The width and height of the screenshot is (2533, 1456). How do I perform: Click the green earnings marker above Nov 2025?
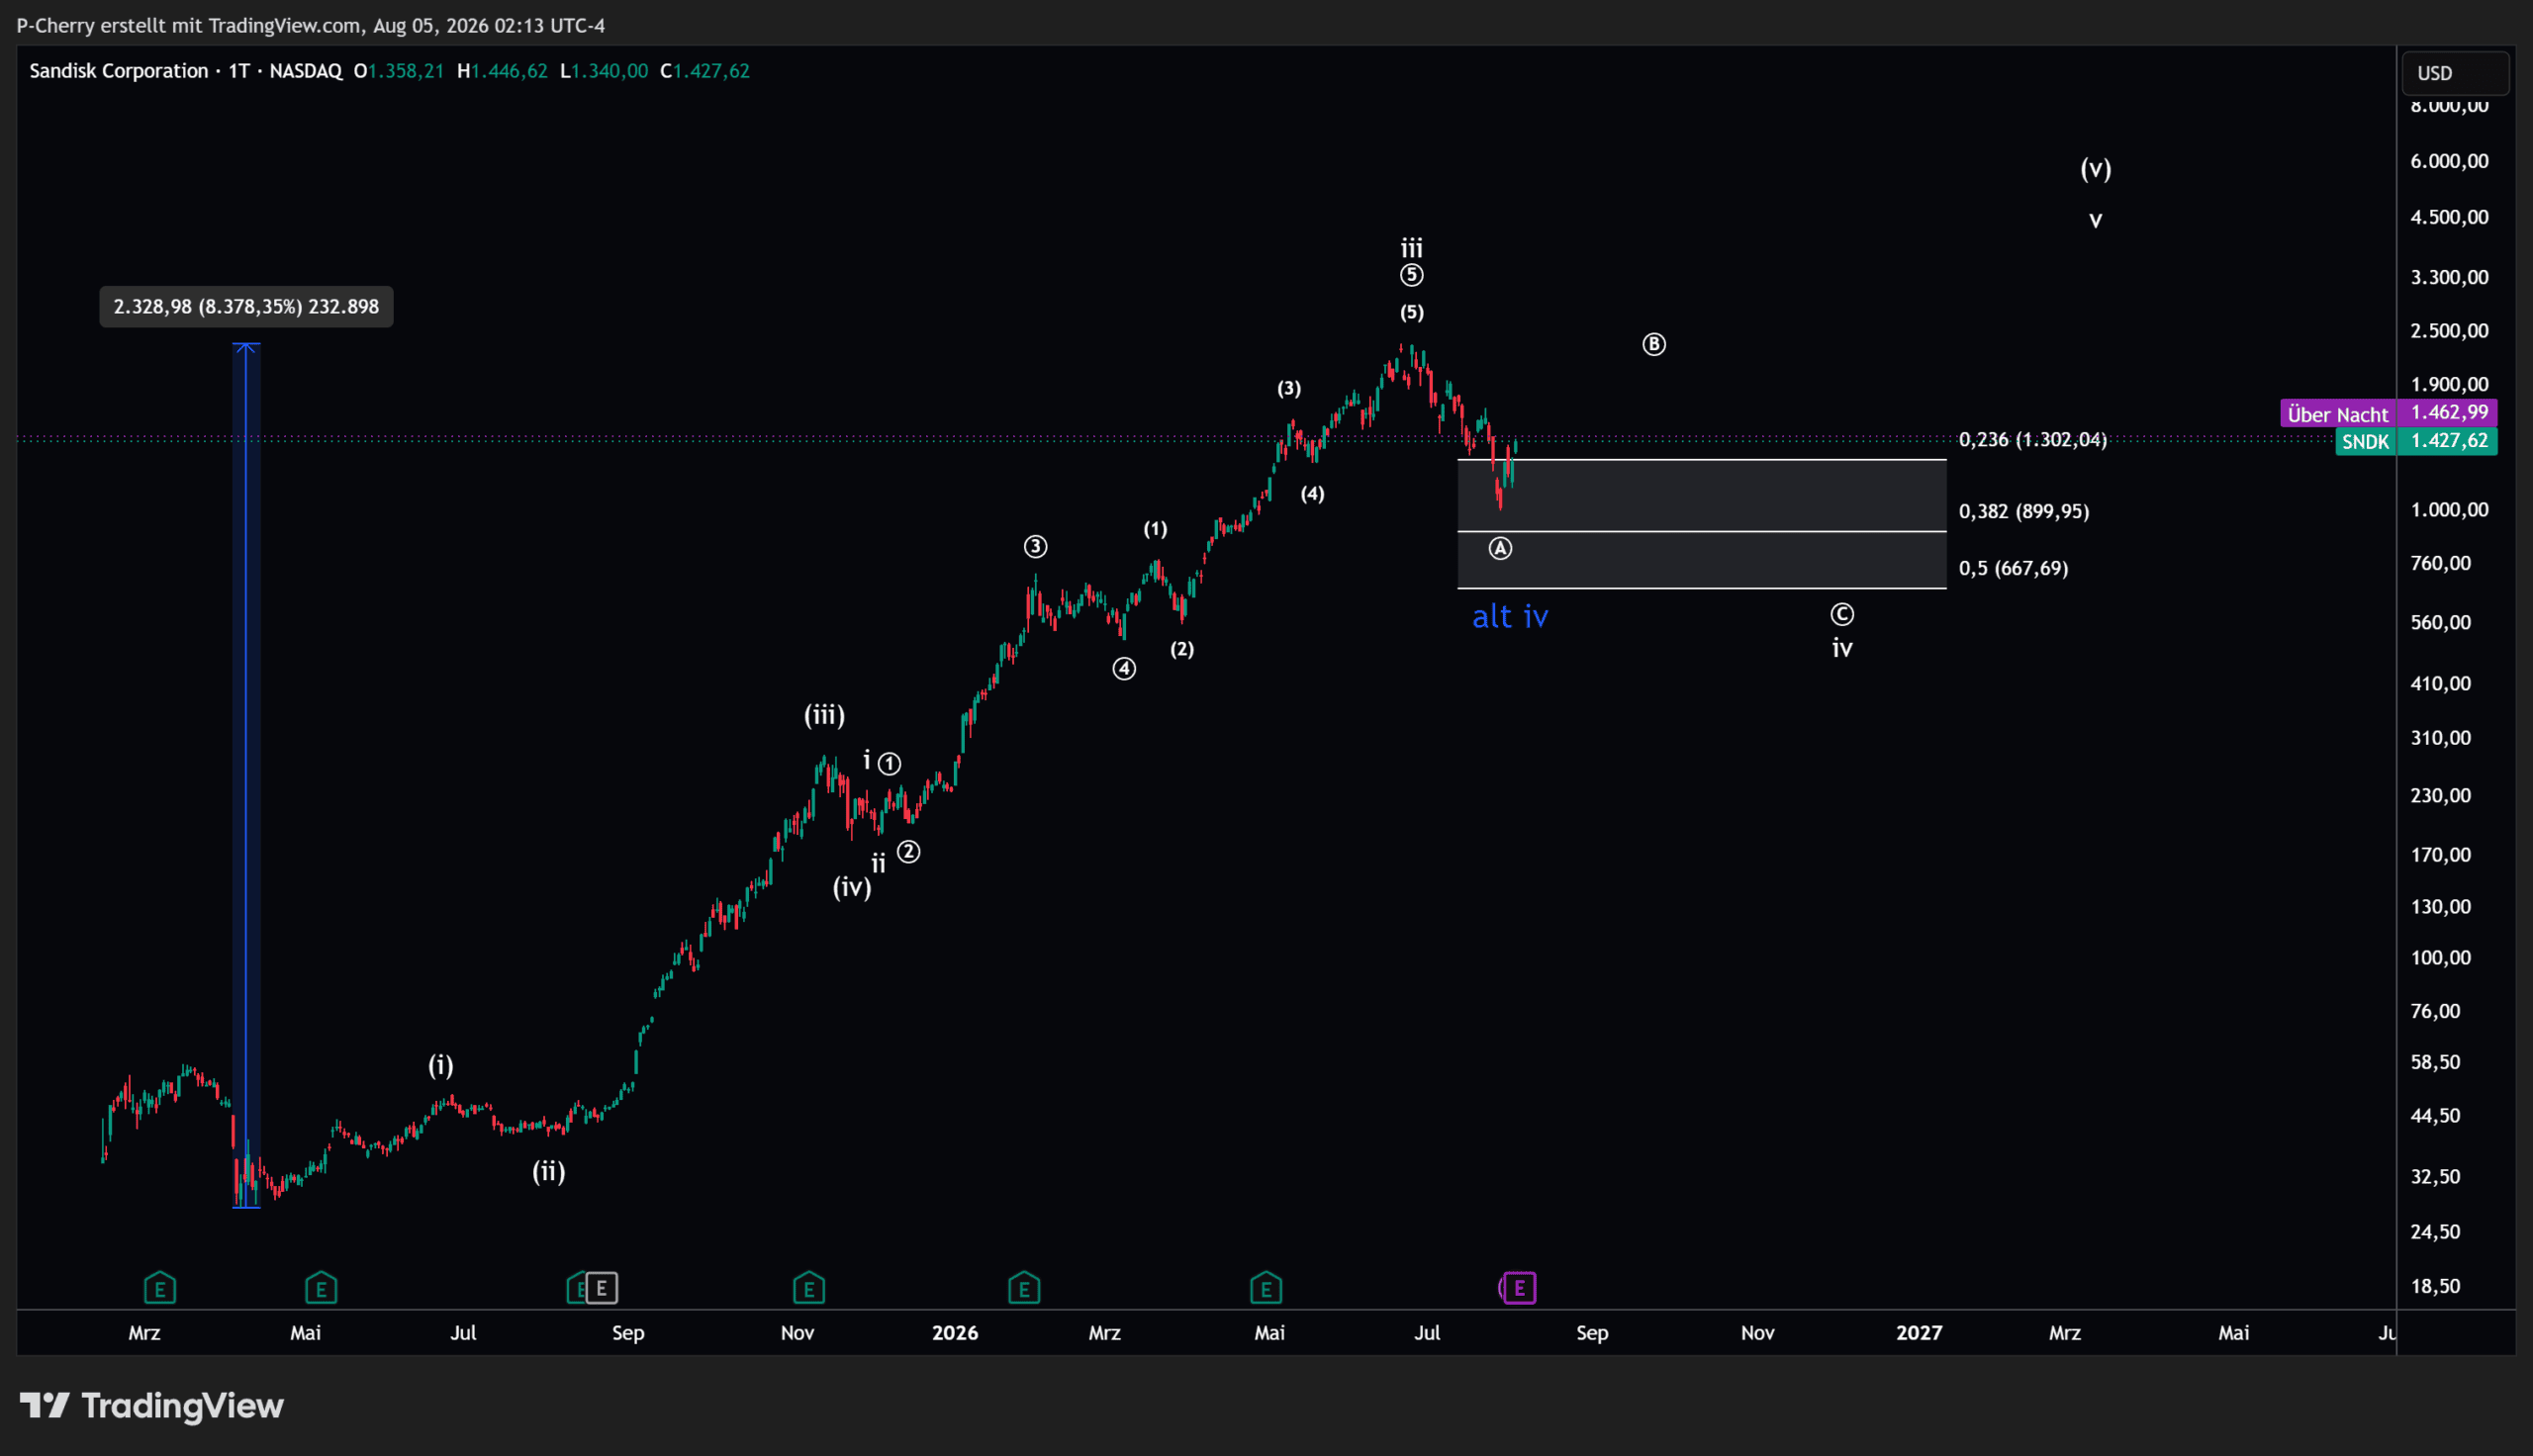[809, 1288]
